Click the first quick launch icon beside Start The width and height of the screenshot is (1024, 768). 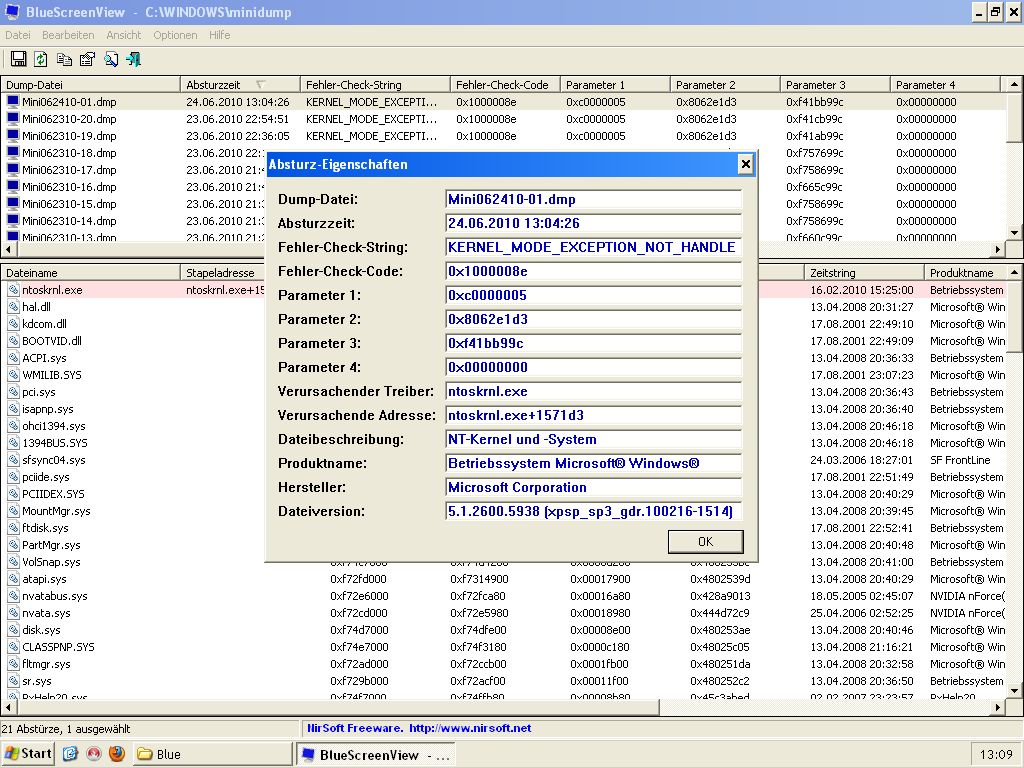pos(70,754)
